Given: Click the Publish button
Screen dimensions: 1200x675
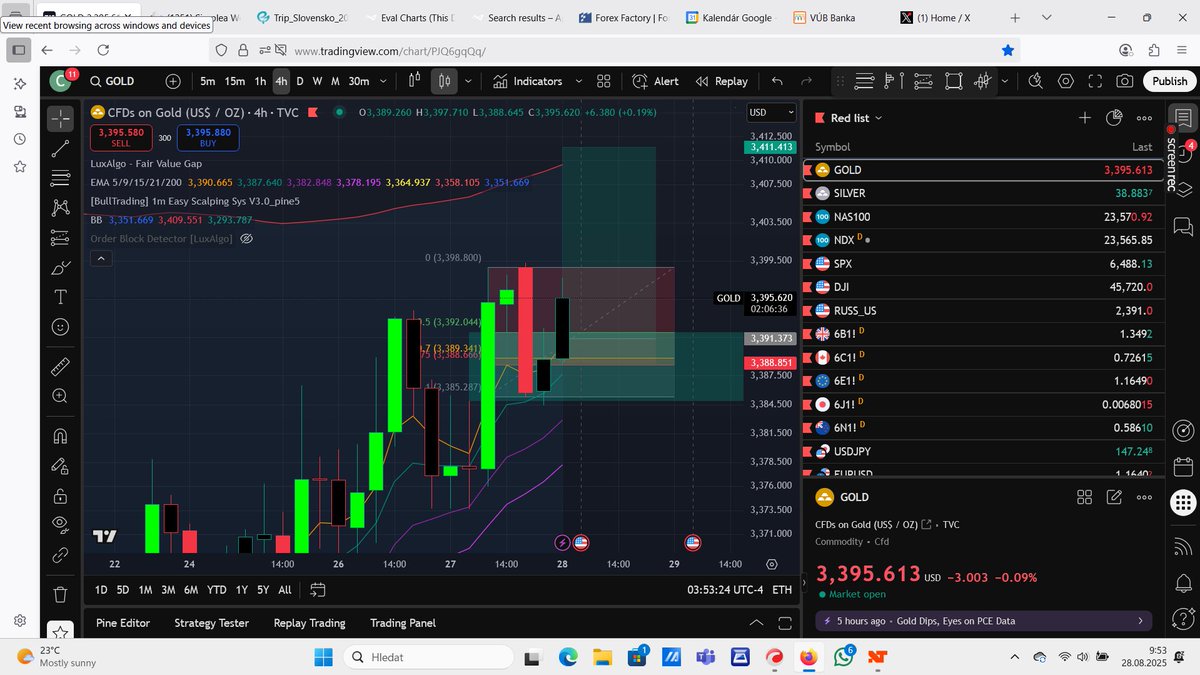Looking at the screenshot, I should [x=1169, y=82].
